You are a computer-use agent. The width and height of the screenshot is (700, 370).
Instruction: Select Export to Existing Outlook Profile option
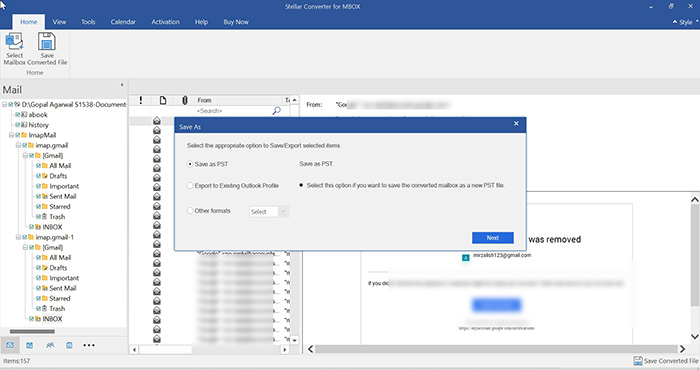(x=190, y=185)
